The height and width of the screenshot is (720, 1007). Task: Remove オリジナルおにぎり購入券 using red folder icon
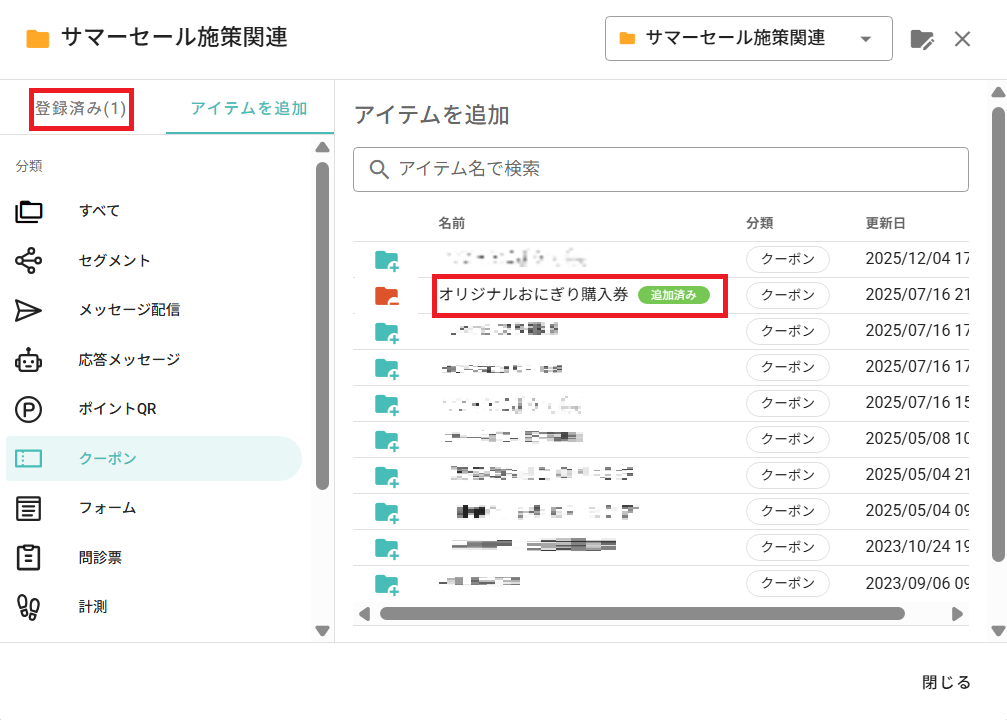[x=386, y=296]
